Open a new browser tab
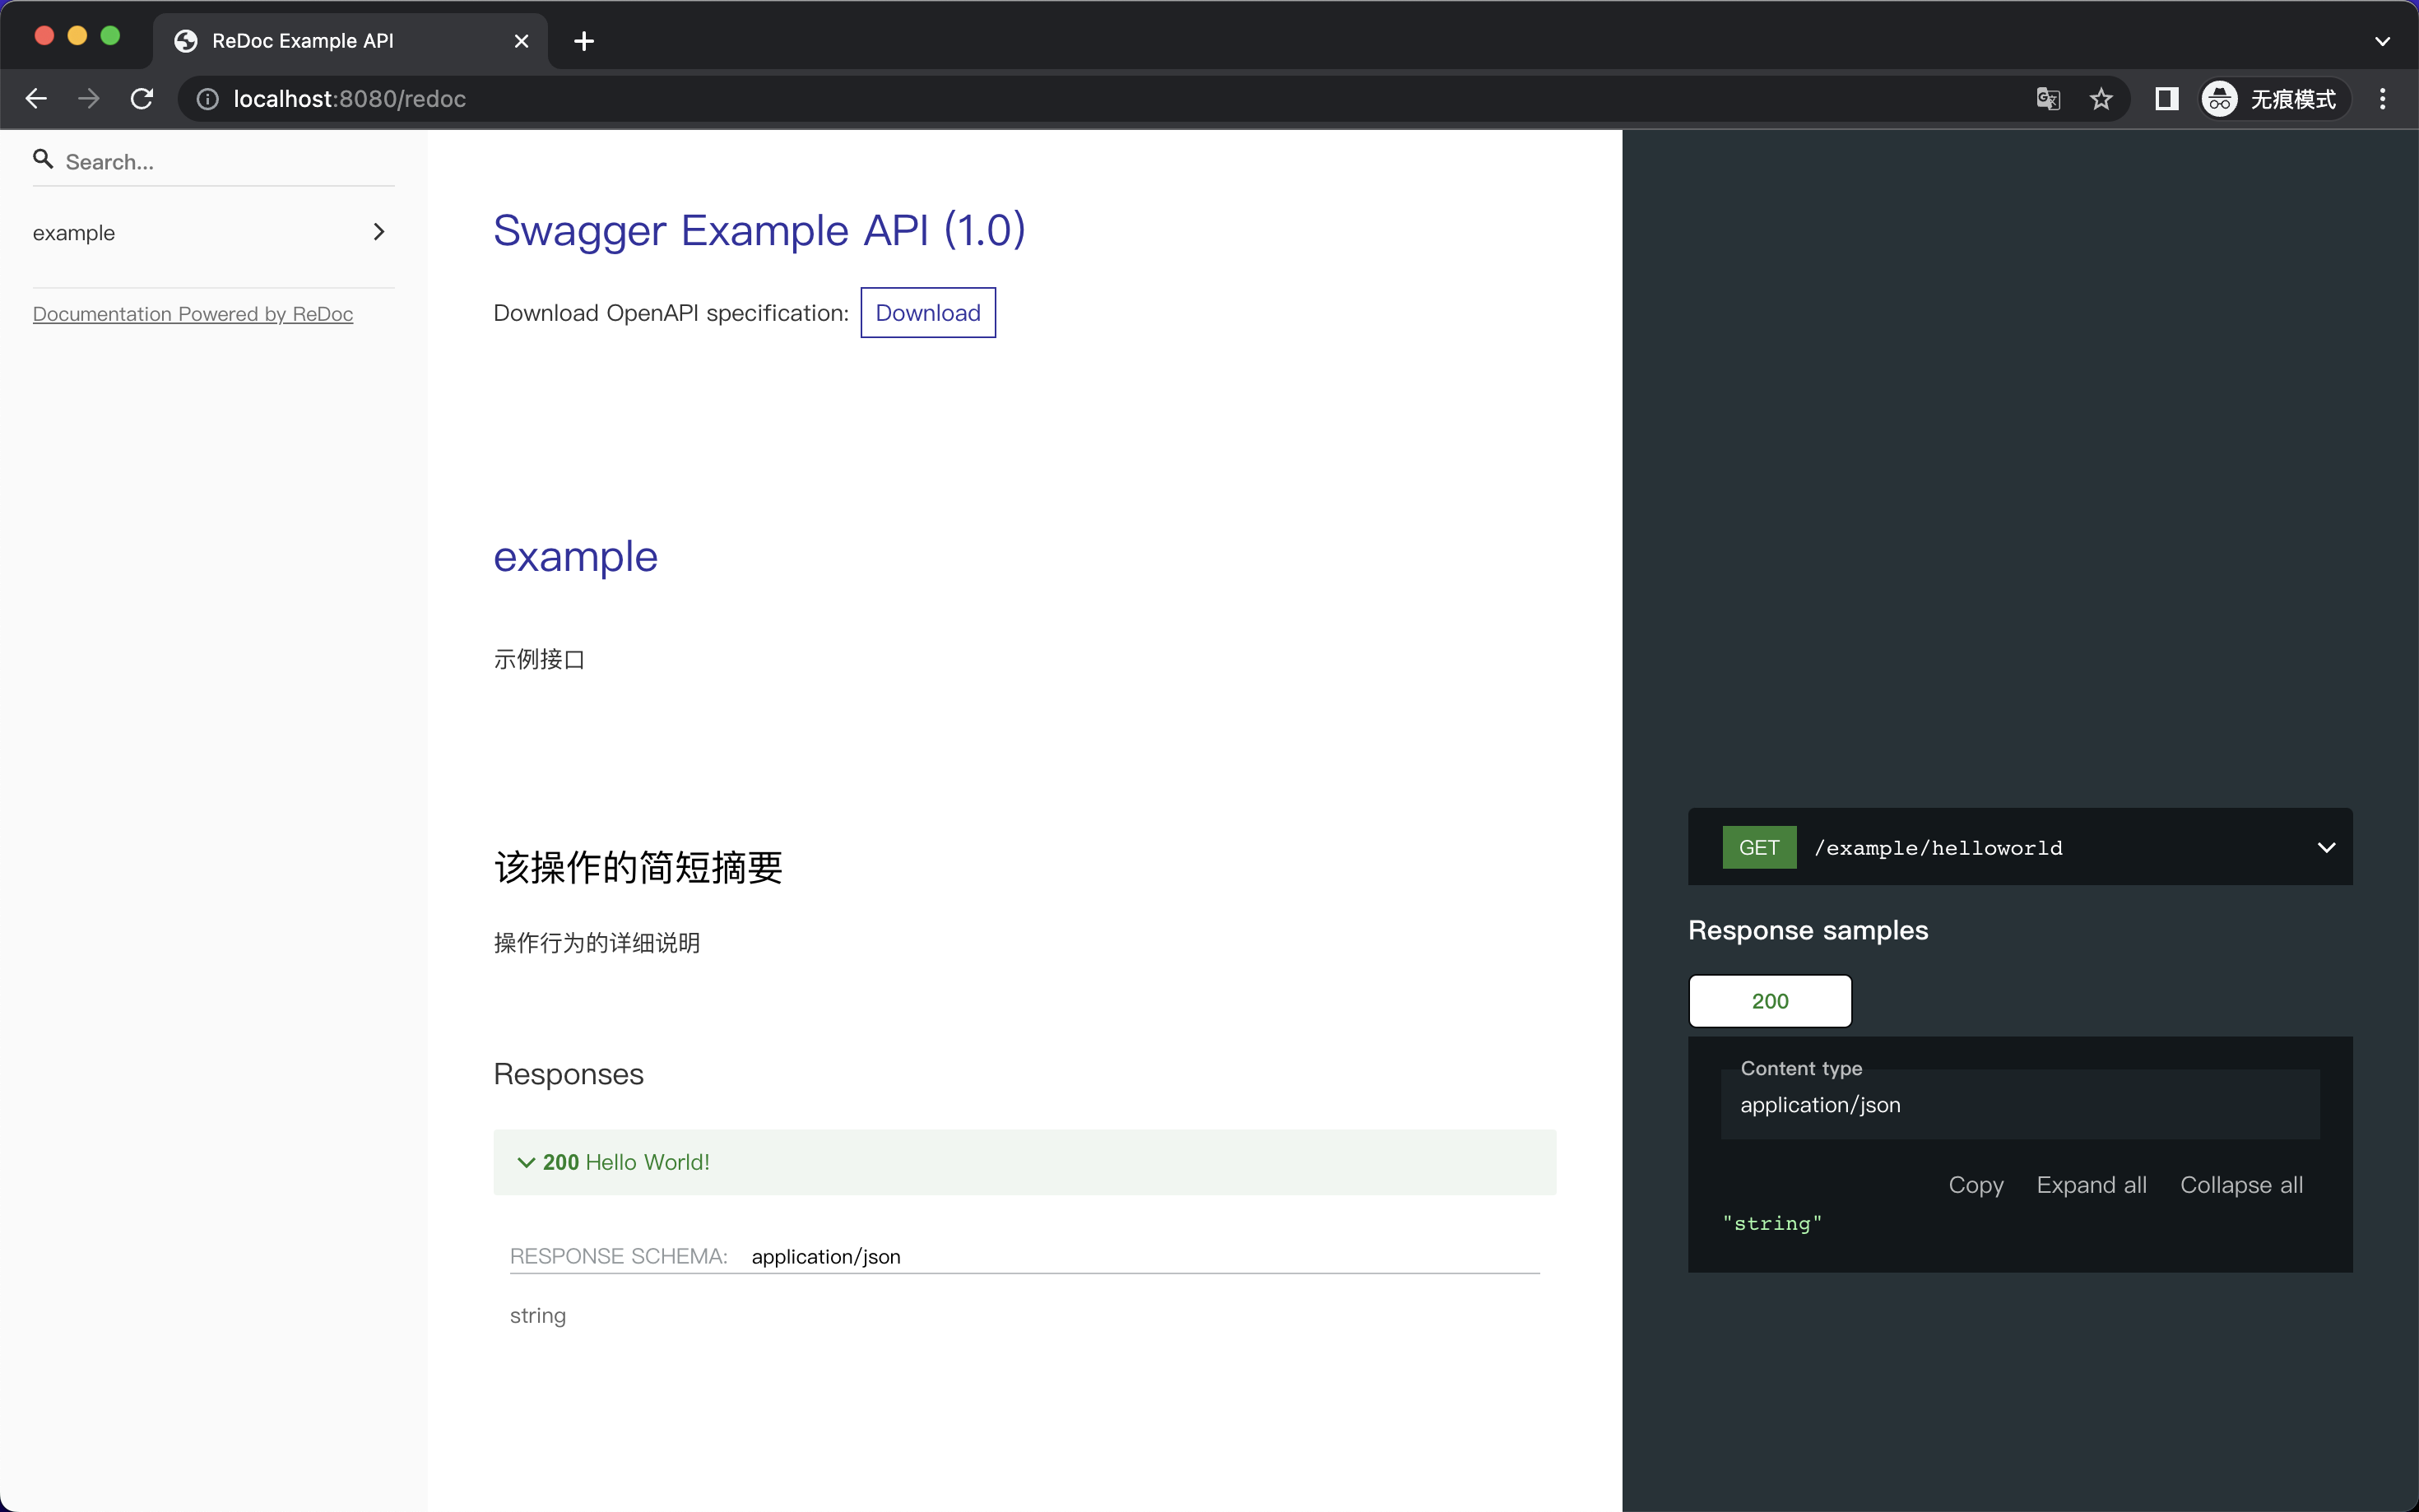This screenshot has height=1512, width=2419. coord(584,41)
